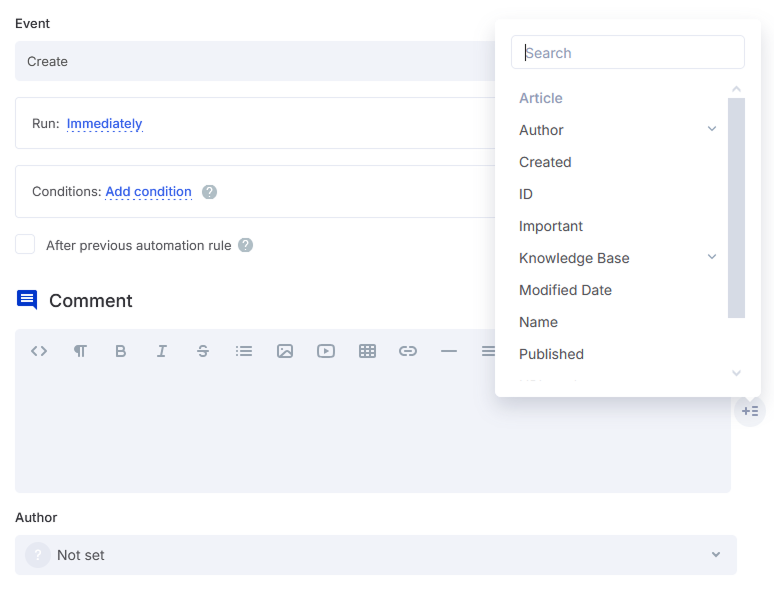This screenshot has width=774, height=603.
Task: Expand the Author submenu in variable list
Action: tap(712, 129)
